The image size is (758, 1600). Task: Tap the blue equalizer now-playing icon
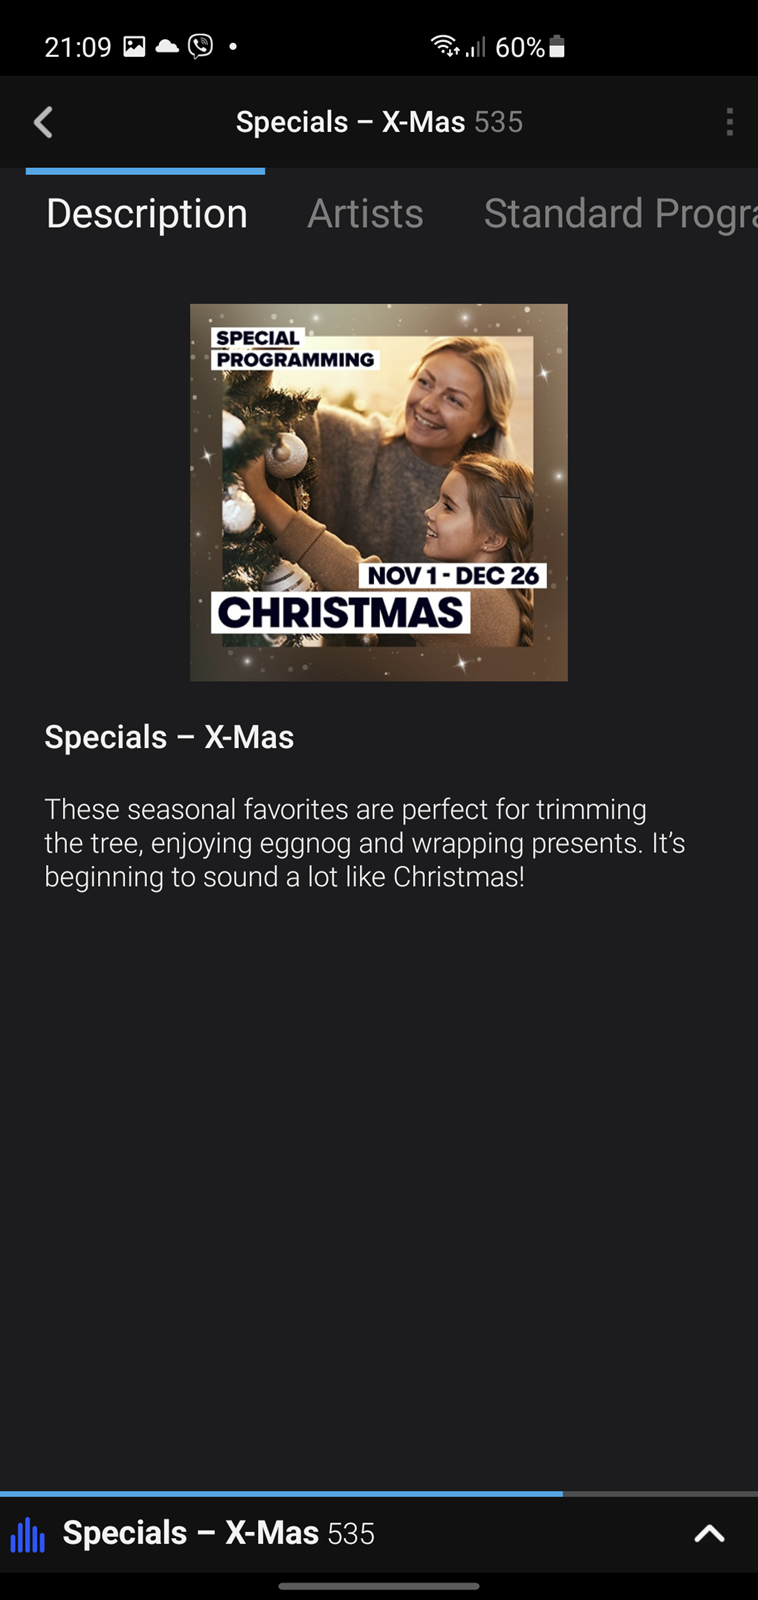pyautogui.click(x=27, y=1534)
